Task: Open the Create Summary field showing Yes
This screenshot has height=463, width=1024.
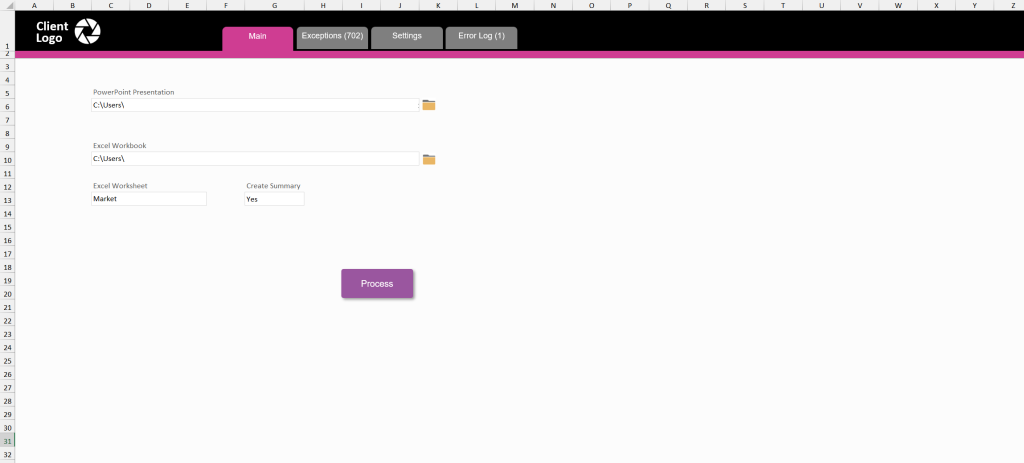Action: point(274,199)
